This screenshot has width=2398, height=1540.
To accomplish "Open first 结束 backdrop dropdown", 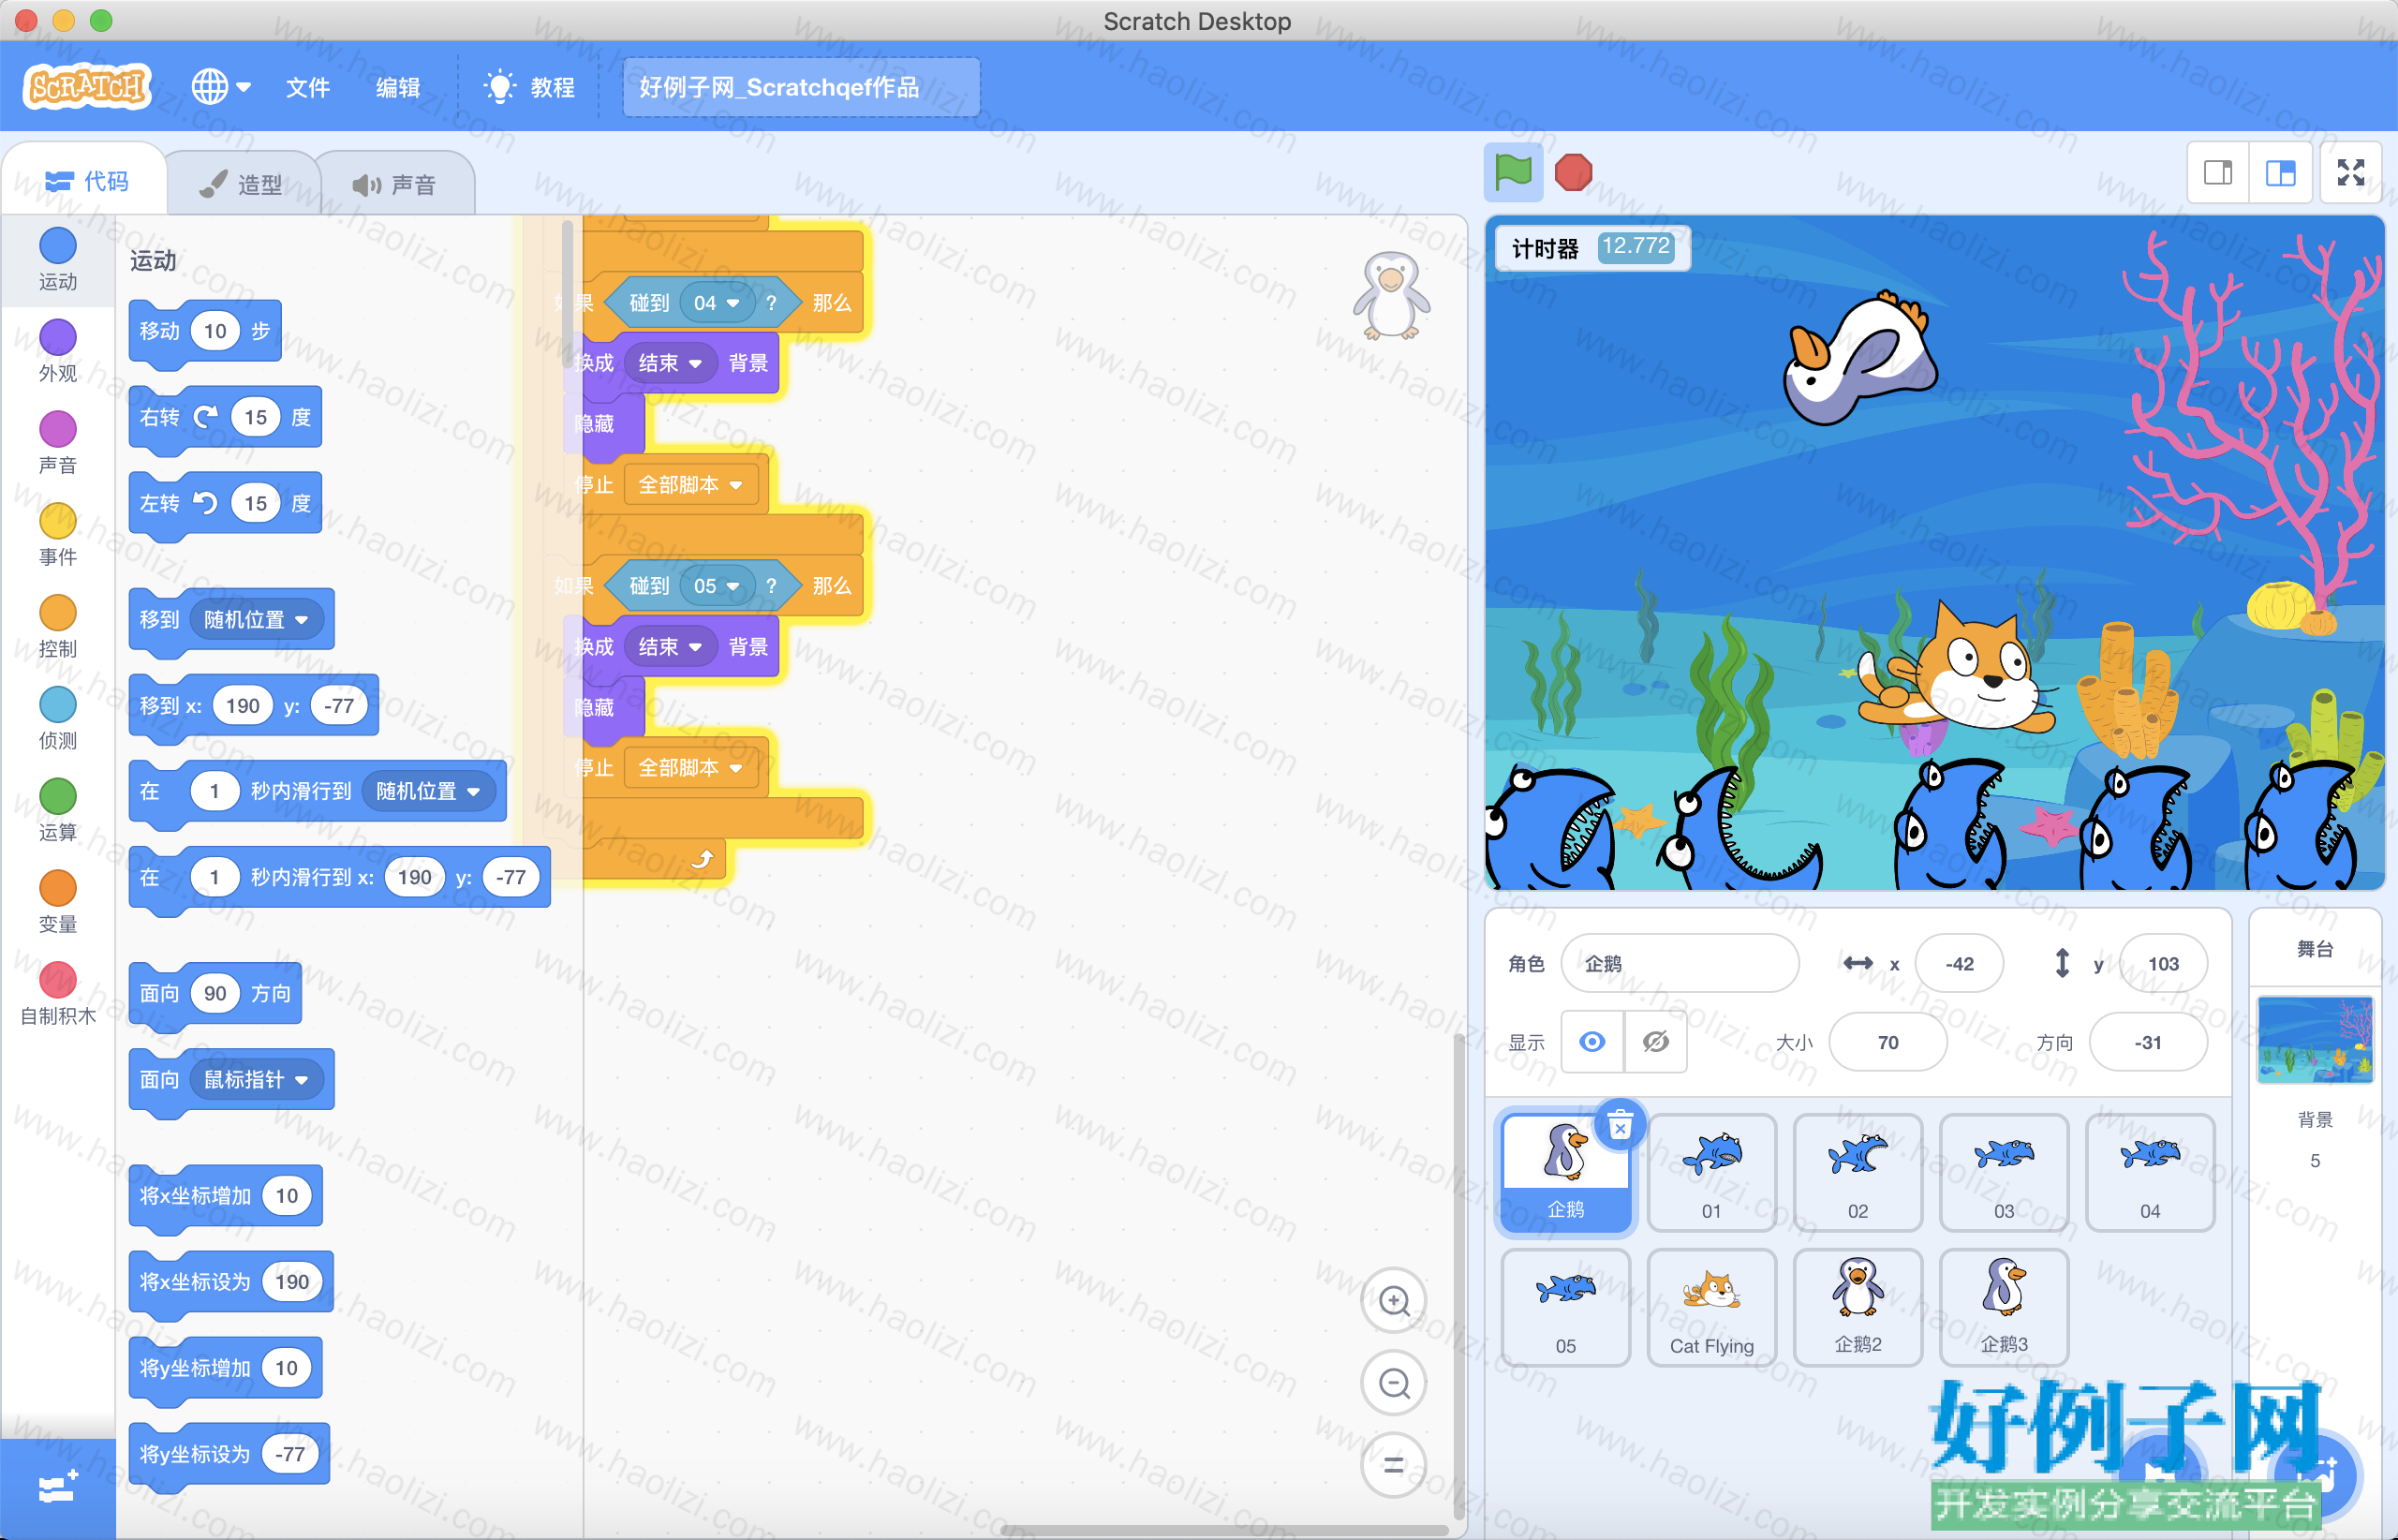I will click(x=670, y=363).
